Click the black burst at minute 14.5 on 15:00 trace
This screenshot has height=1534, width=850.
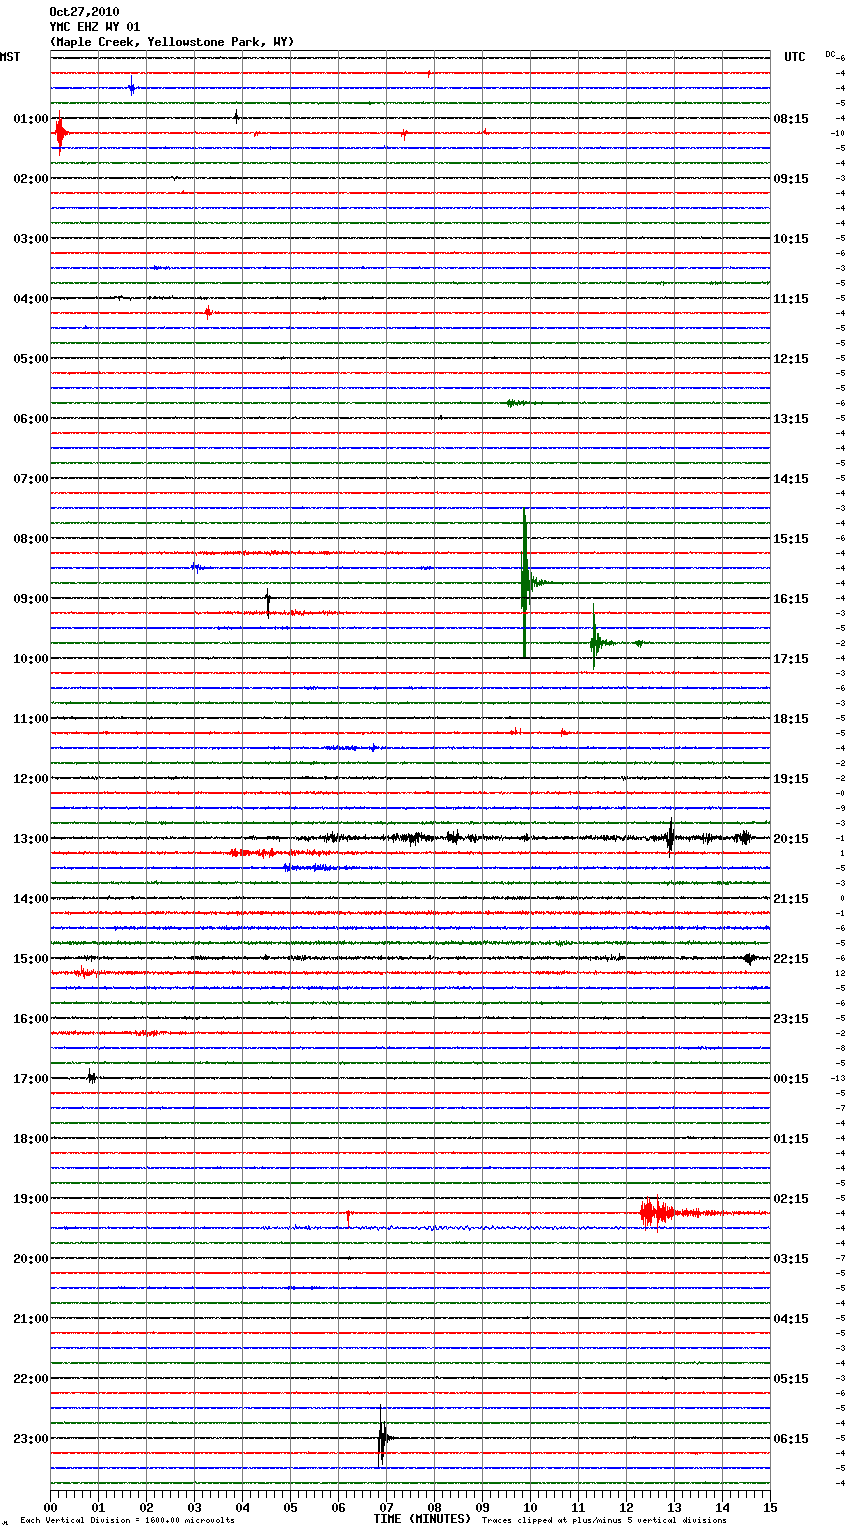[x=749, y=958]
